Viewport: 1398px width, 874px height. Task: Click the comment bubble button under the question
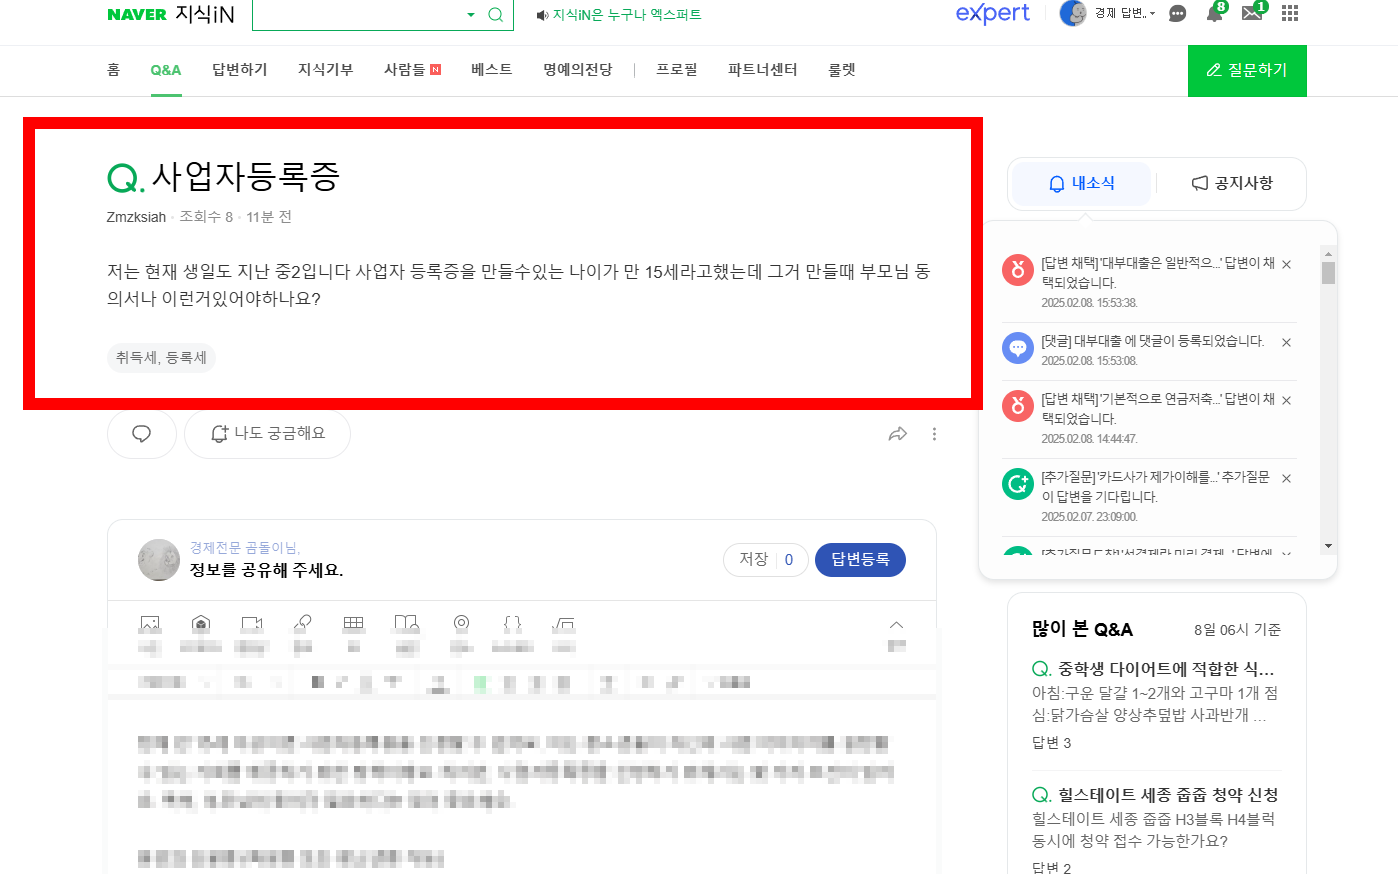point(142,434)
